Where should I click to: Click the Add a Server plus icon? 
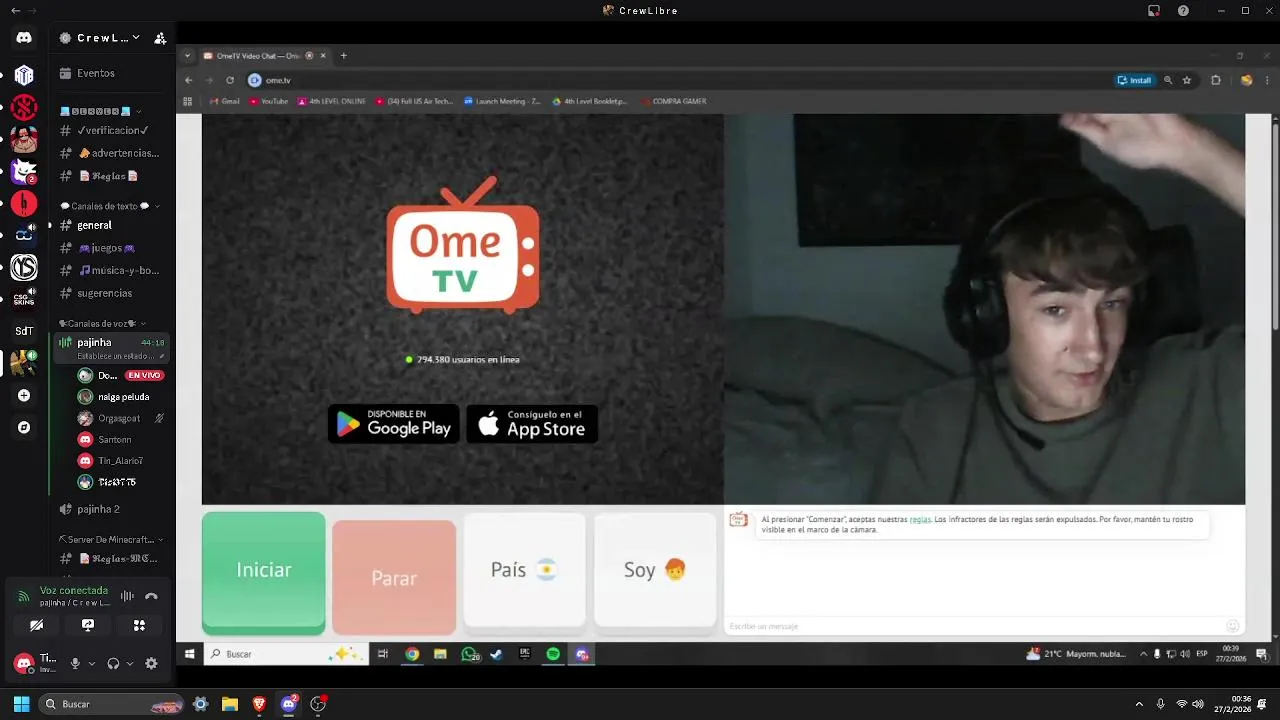point(24,395)
